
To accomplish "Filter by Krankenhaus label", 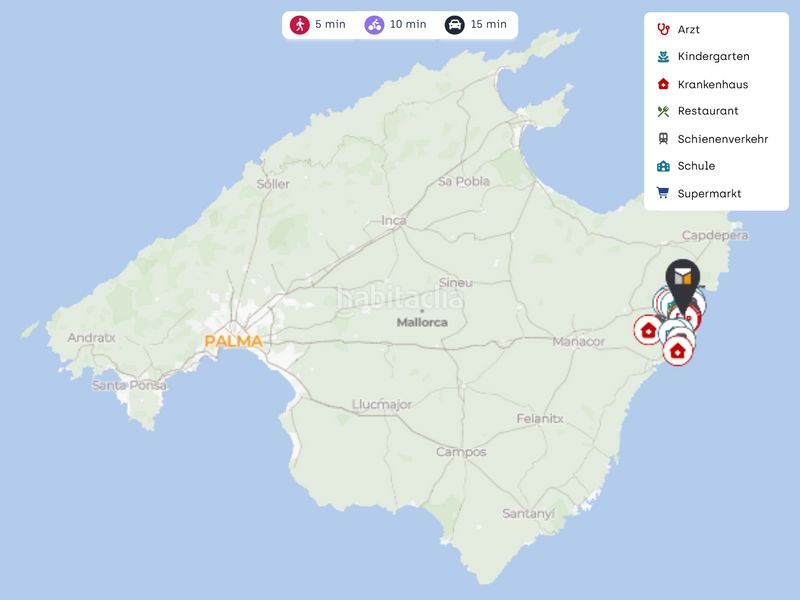I will (x=713, y=84).
